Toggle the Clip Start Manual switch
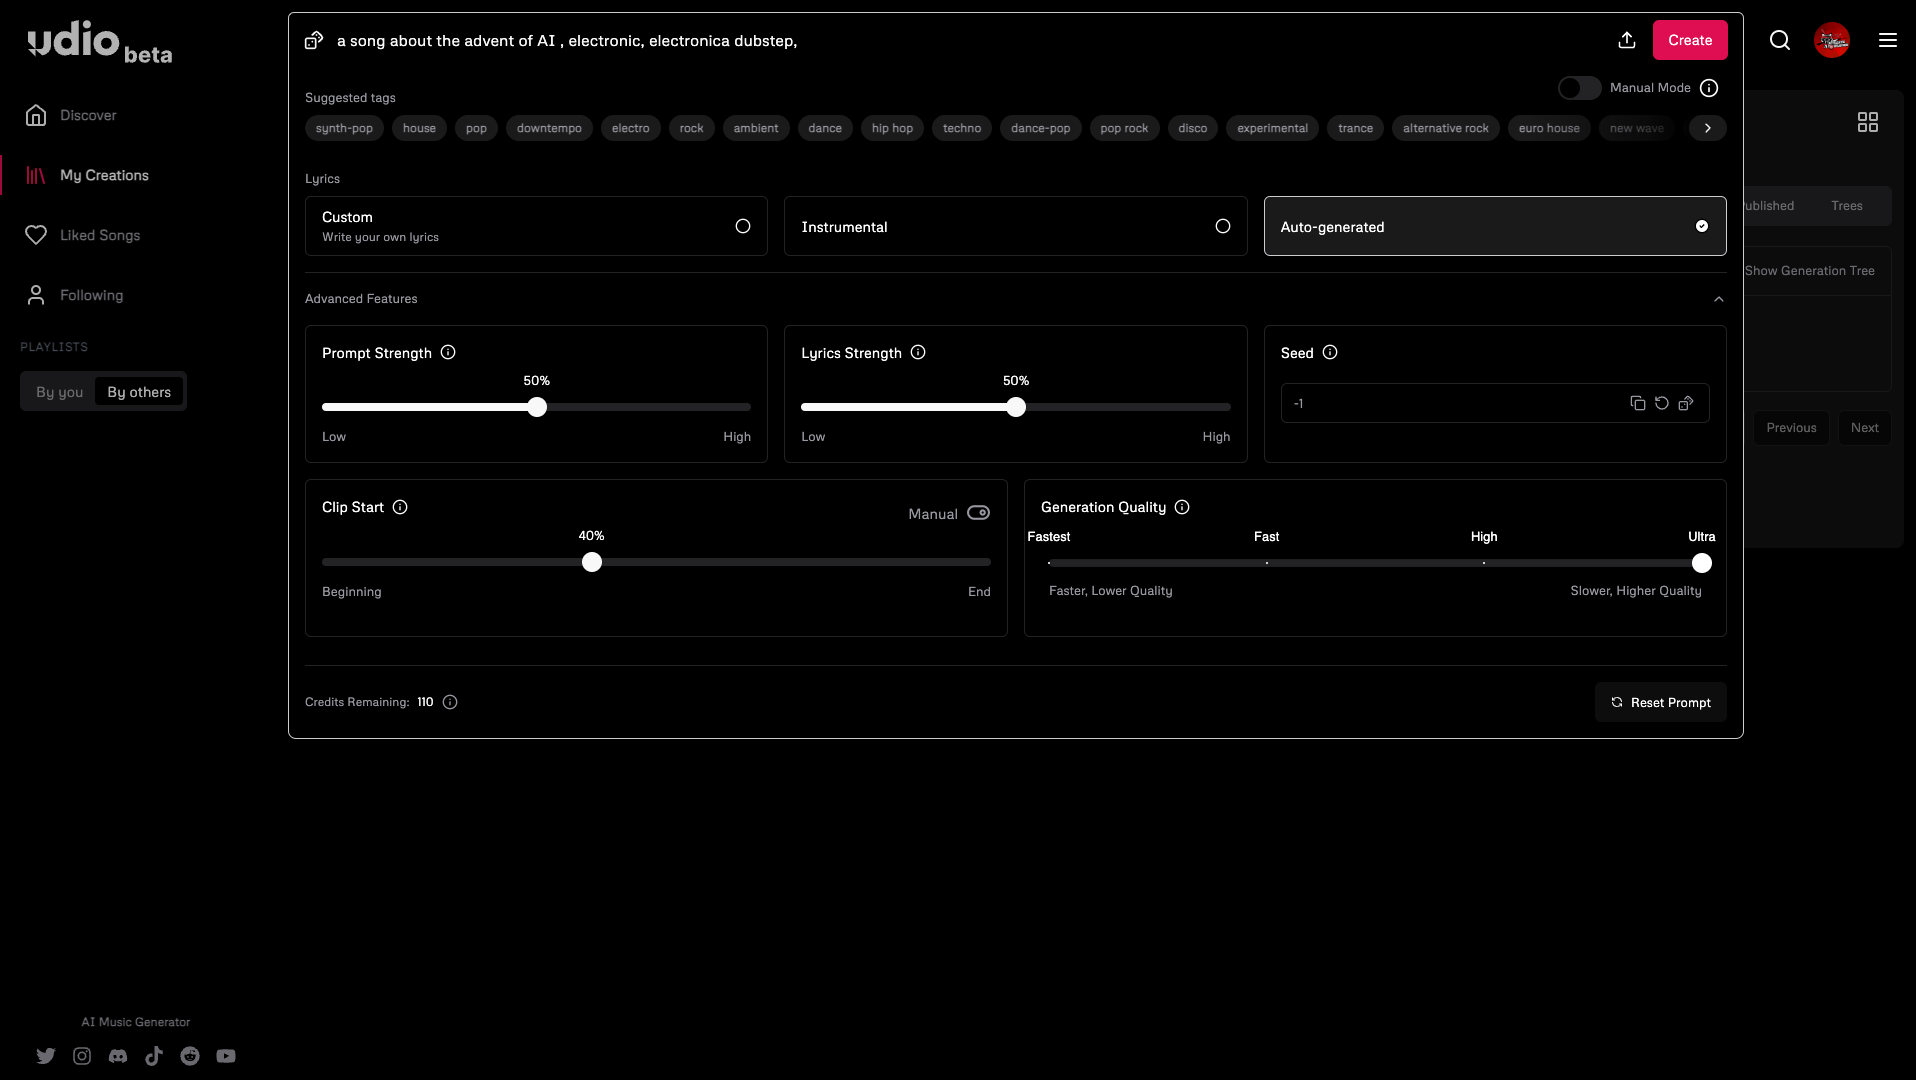Screen dimensions: 1916x1080 [978, 513]
